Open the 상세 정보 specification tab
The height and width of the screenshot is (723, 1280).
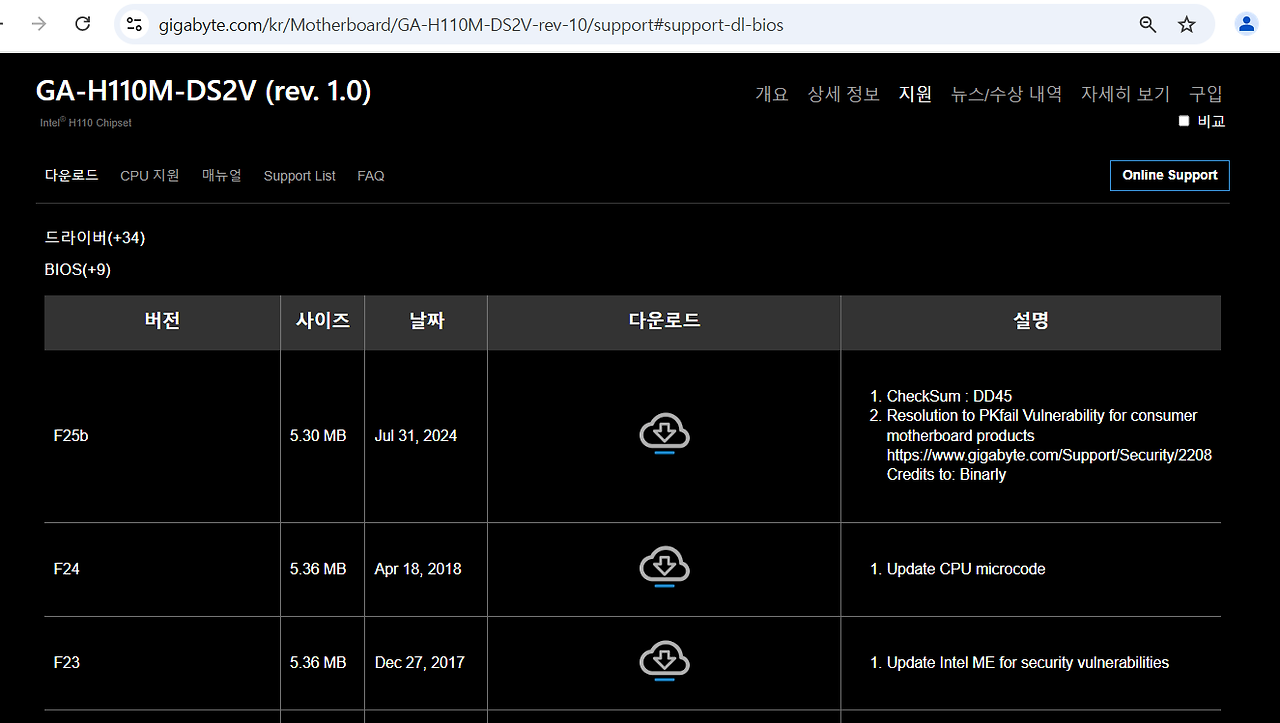point(844,94)
